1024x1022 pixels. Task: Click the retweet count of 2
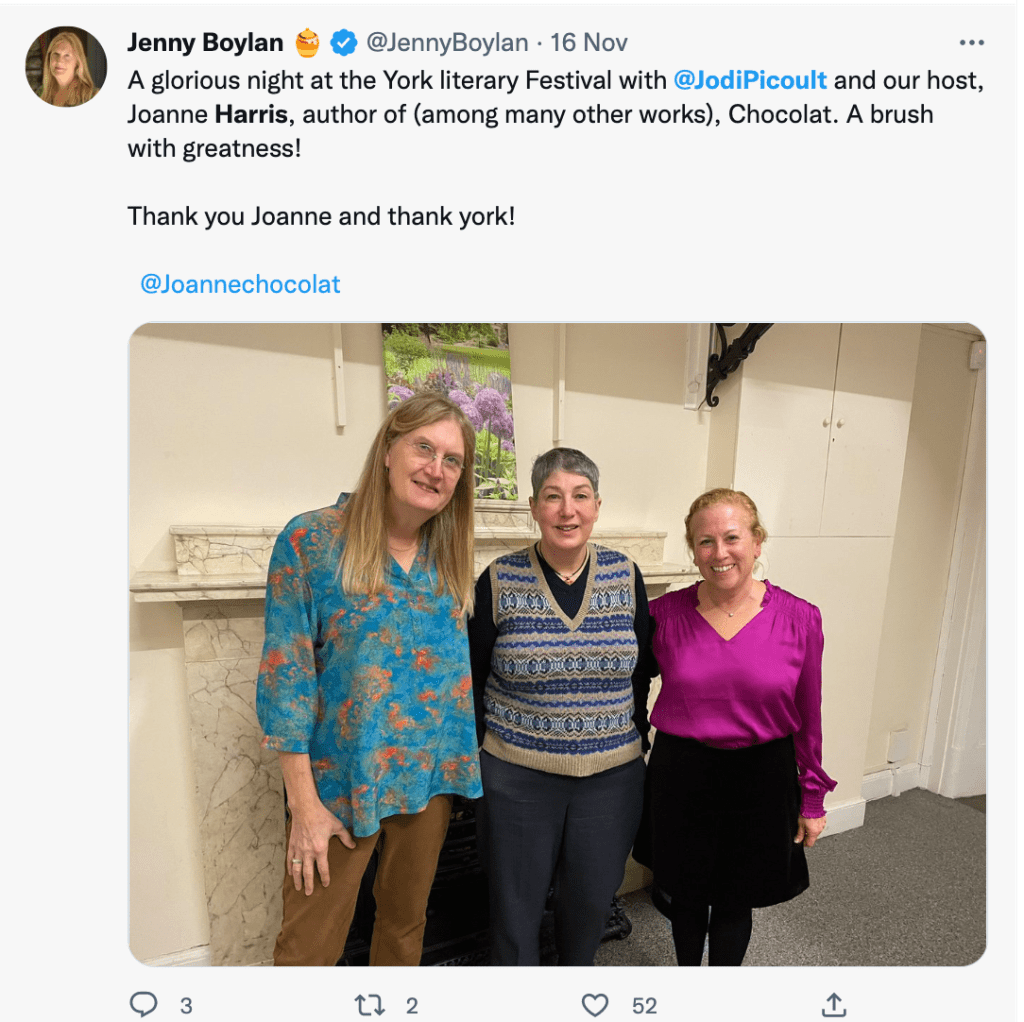[x=411, y=1004]
